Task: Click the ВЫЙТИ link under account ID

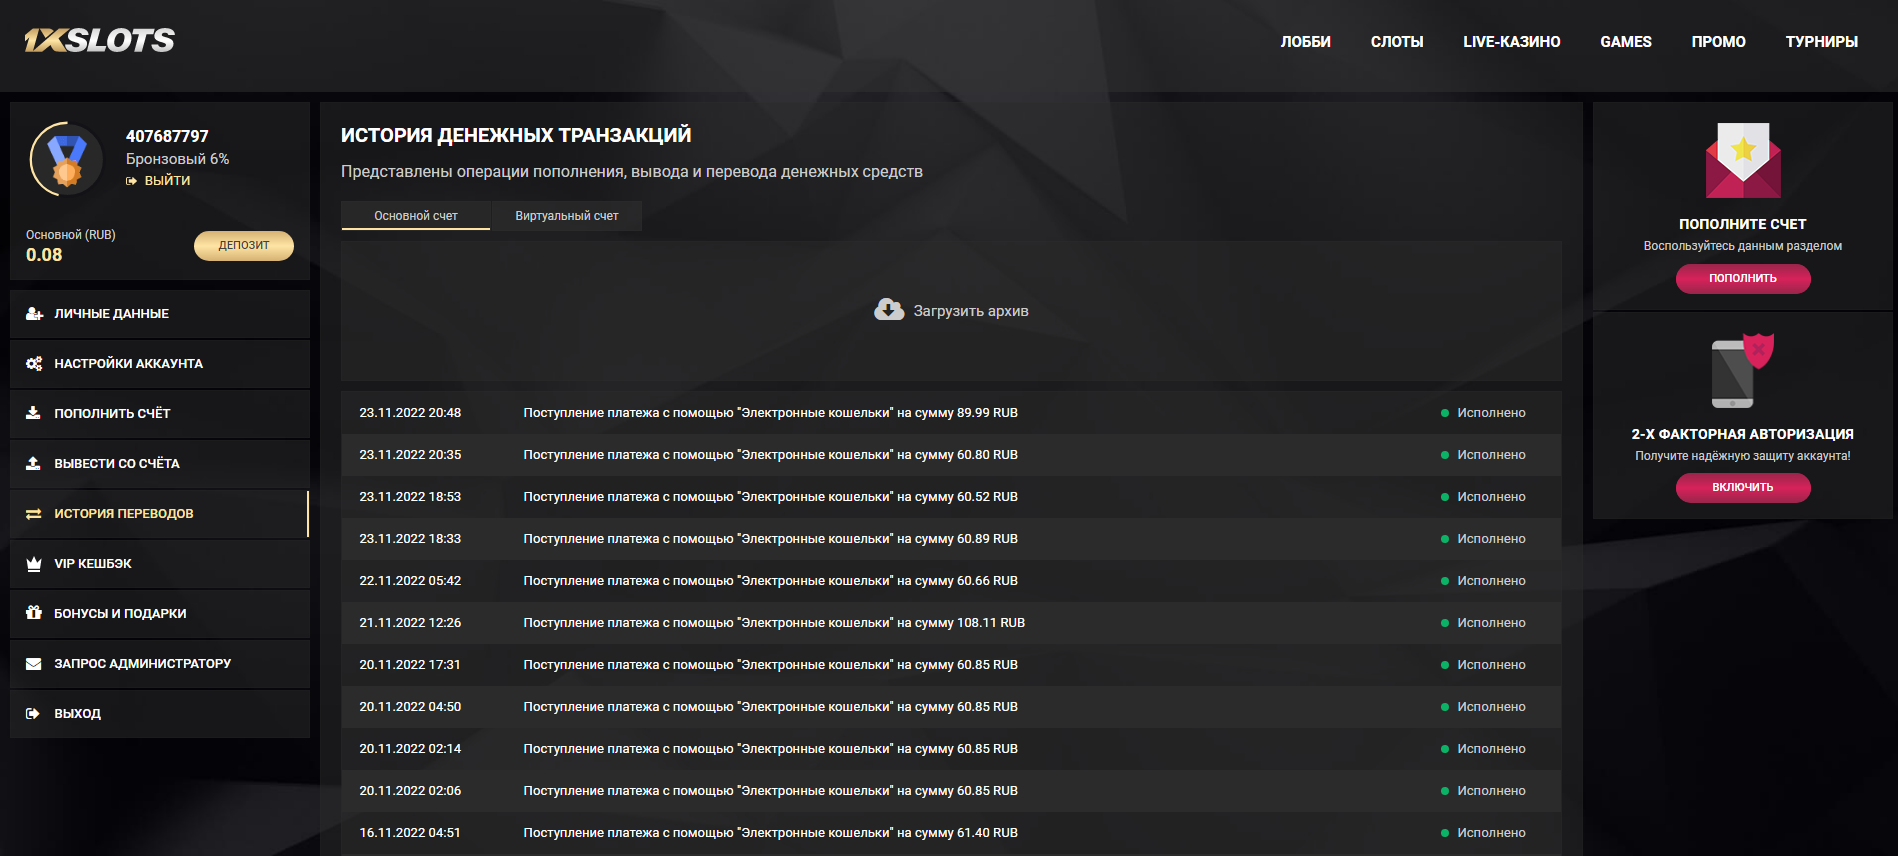Action: (166, 181)
